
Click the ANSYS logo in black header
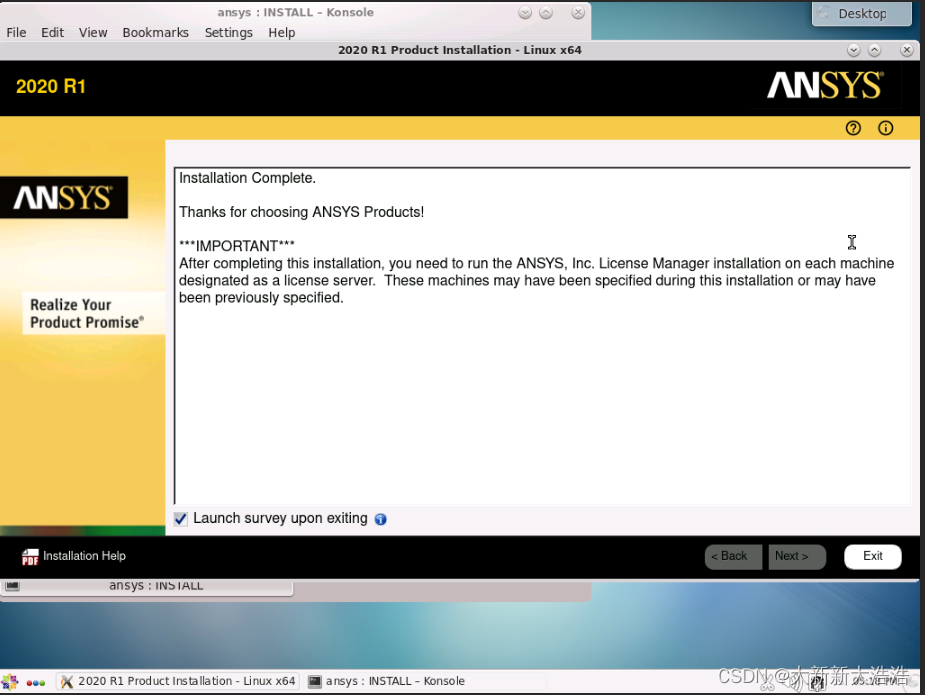[x=824, y=86]
